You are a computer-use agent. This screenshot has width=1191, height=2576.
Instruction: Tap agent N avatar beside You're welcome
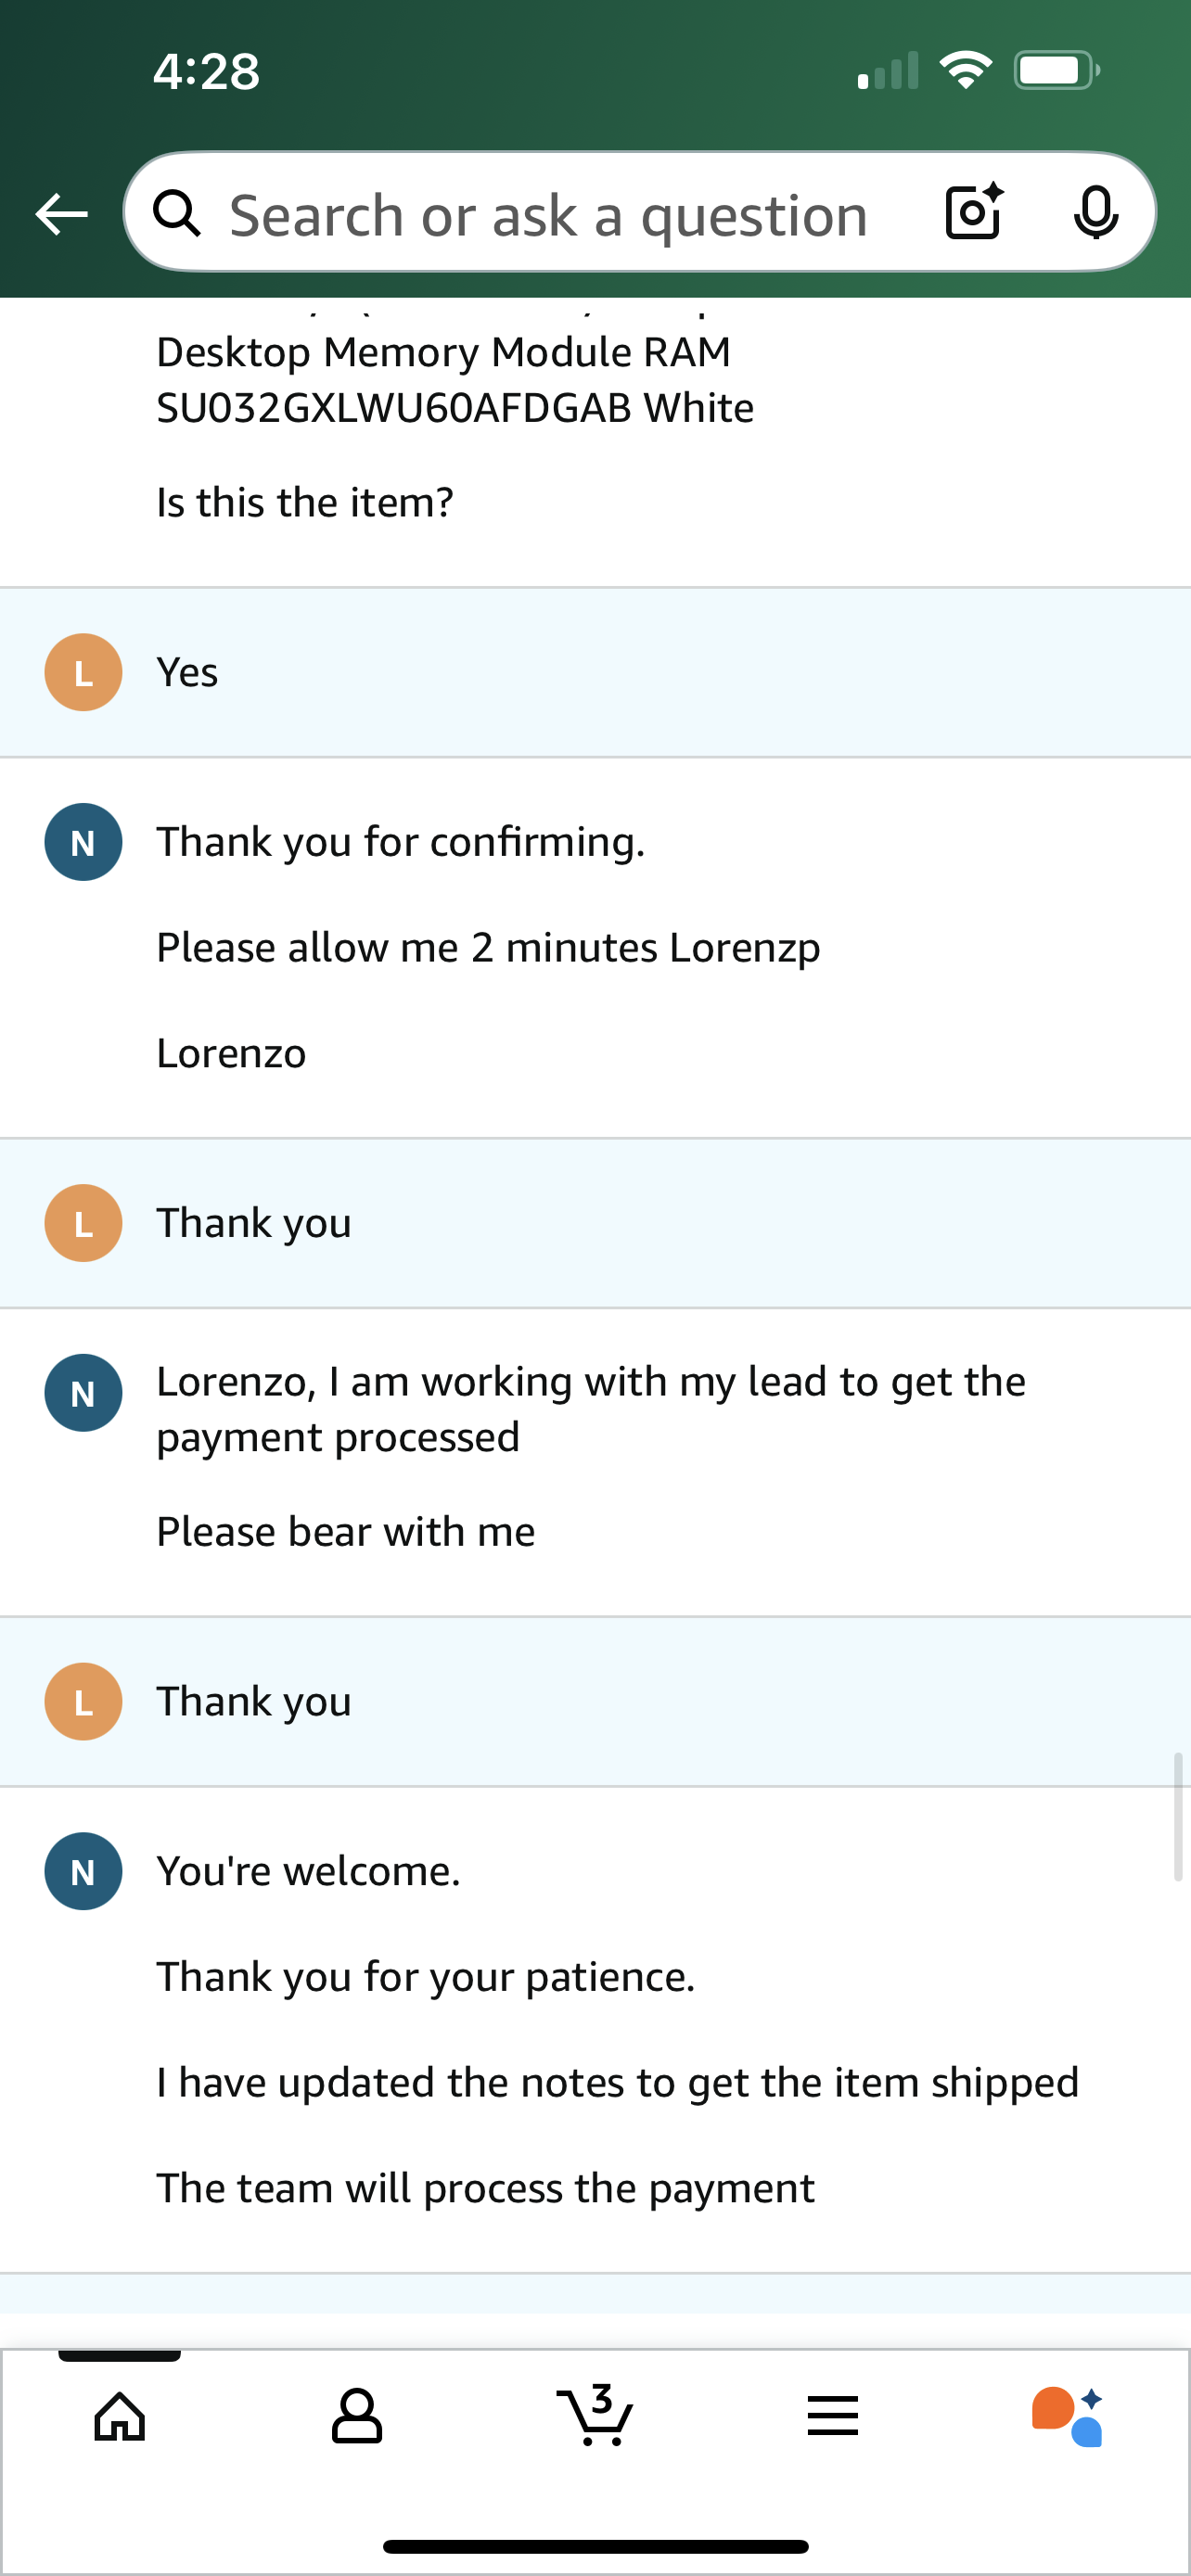84,1871
